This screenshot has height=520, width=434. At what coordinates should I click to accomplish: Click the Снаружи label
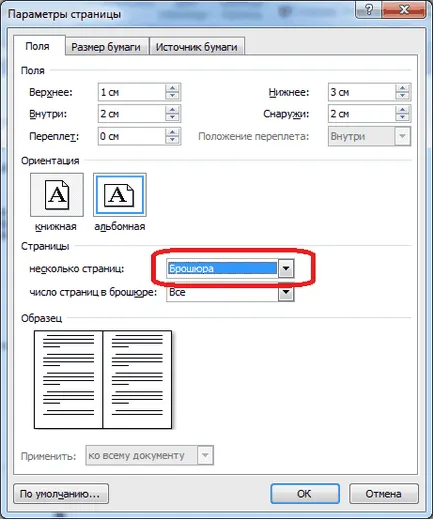click(286, 114)
